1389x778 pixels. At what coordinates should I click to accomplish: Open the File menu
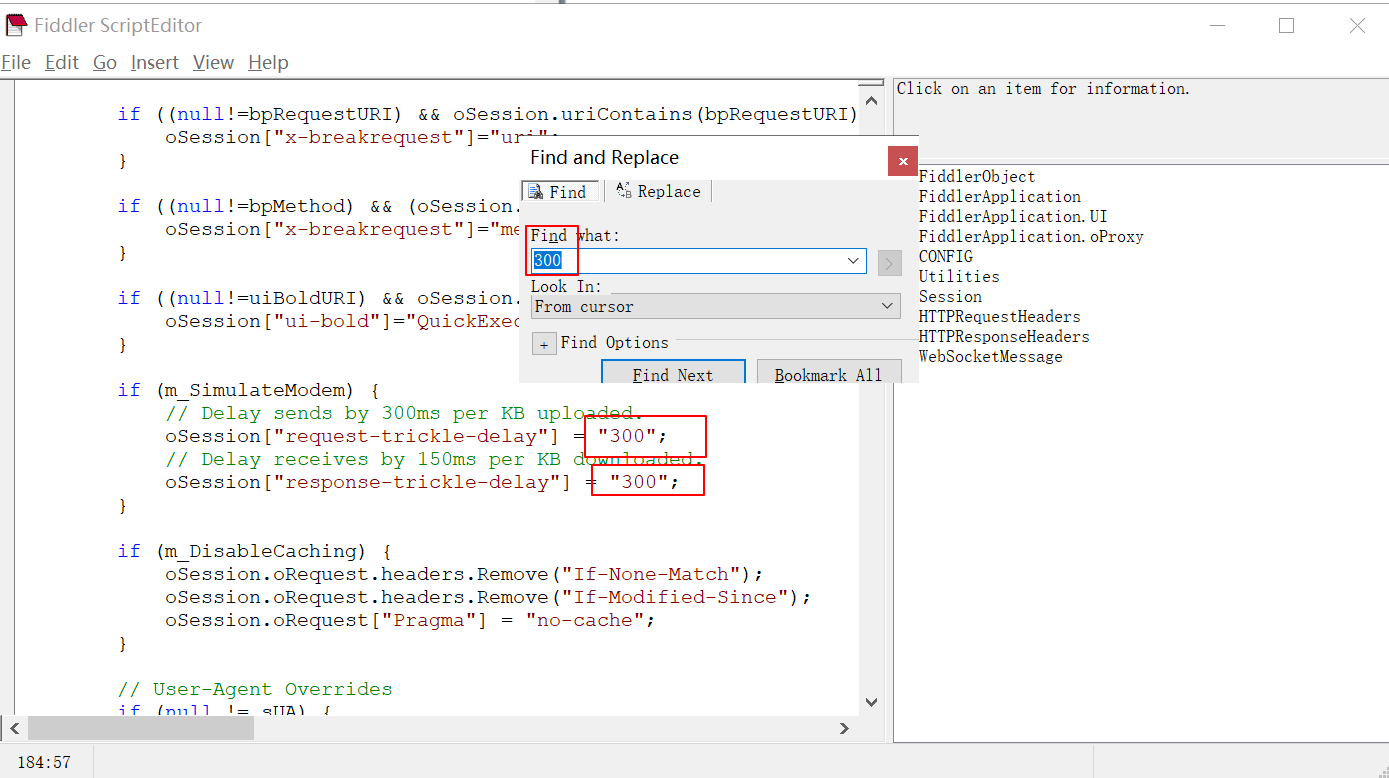[x=16, y=62]
